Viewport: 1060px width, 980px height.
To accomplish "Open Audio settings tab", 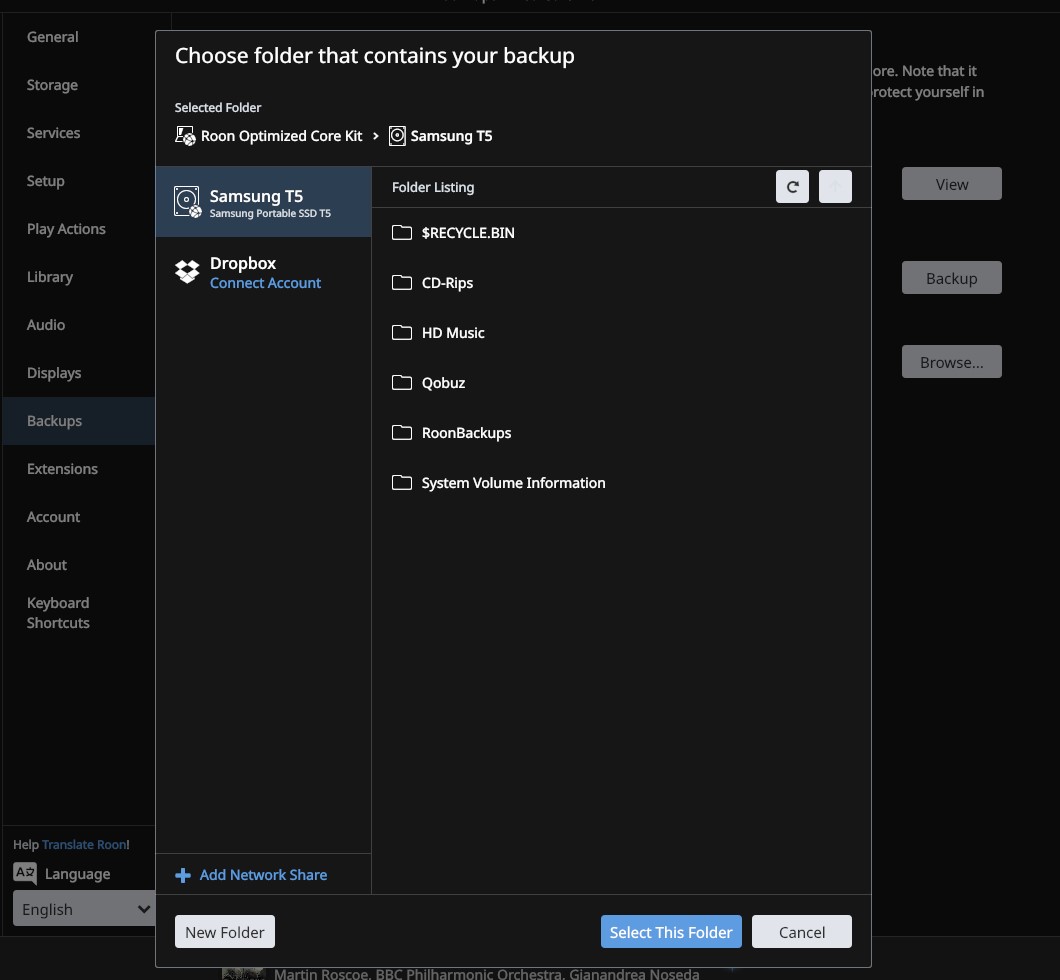I will [46, 325].
